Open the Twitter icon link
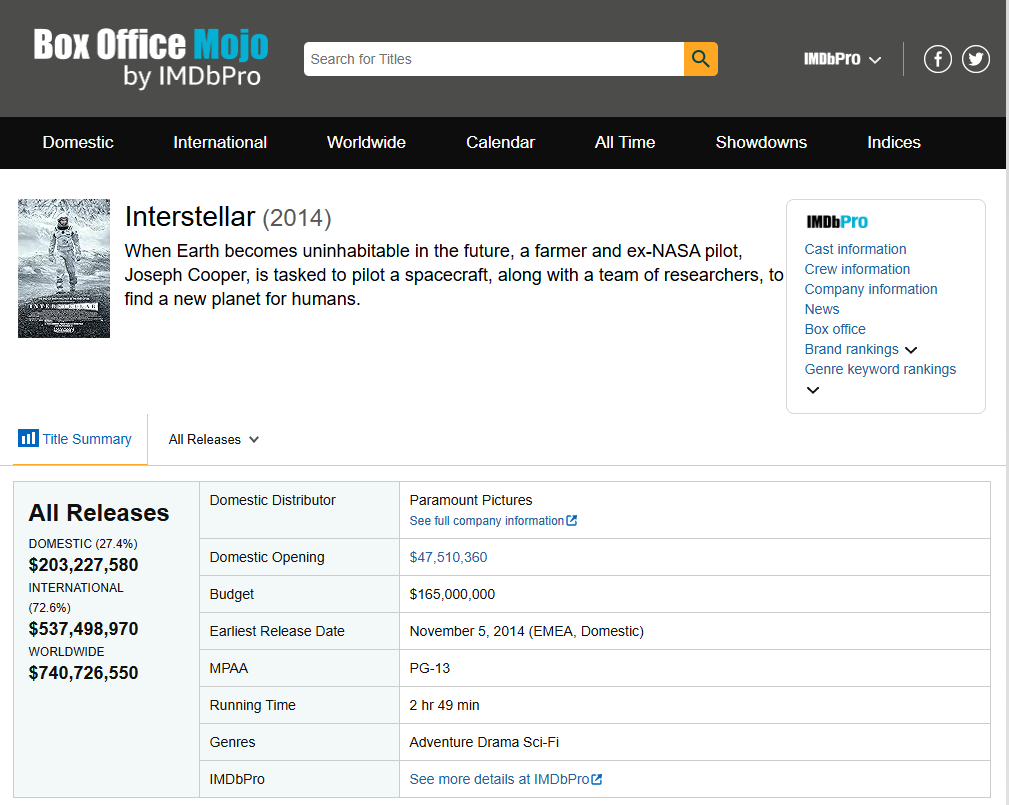Screen dimensions: 1009x805 (x=976, y=59)
